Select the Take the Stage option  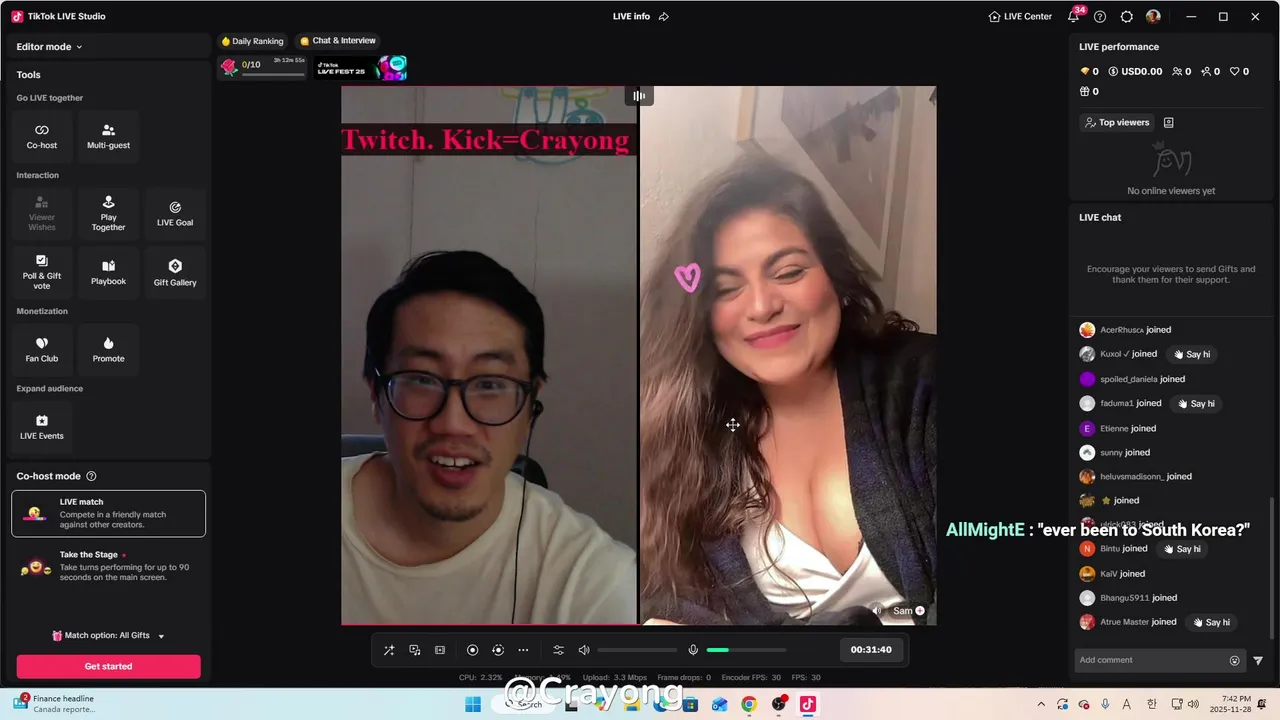click(x=108, y=567)
